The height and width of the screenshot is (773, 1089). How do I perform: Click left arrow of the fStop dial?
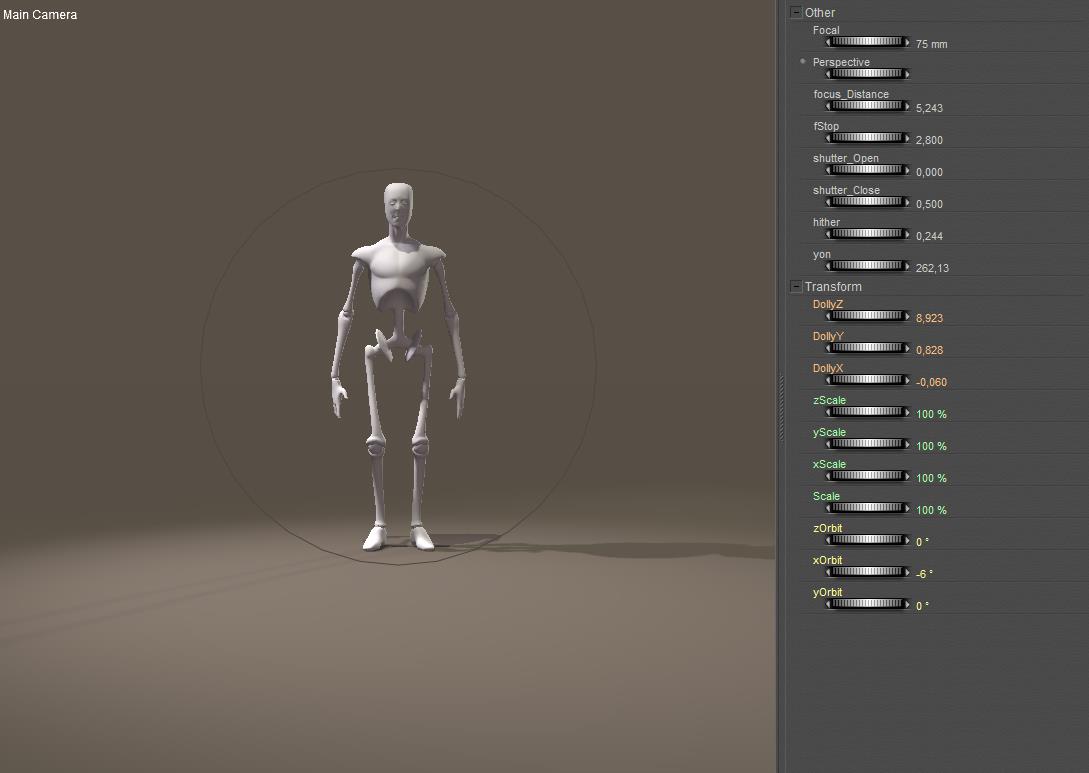point(828,138)
